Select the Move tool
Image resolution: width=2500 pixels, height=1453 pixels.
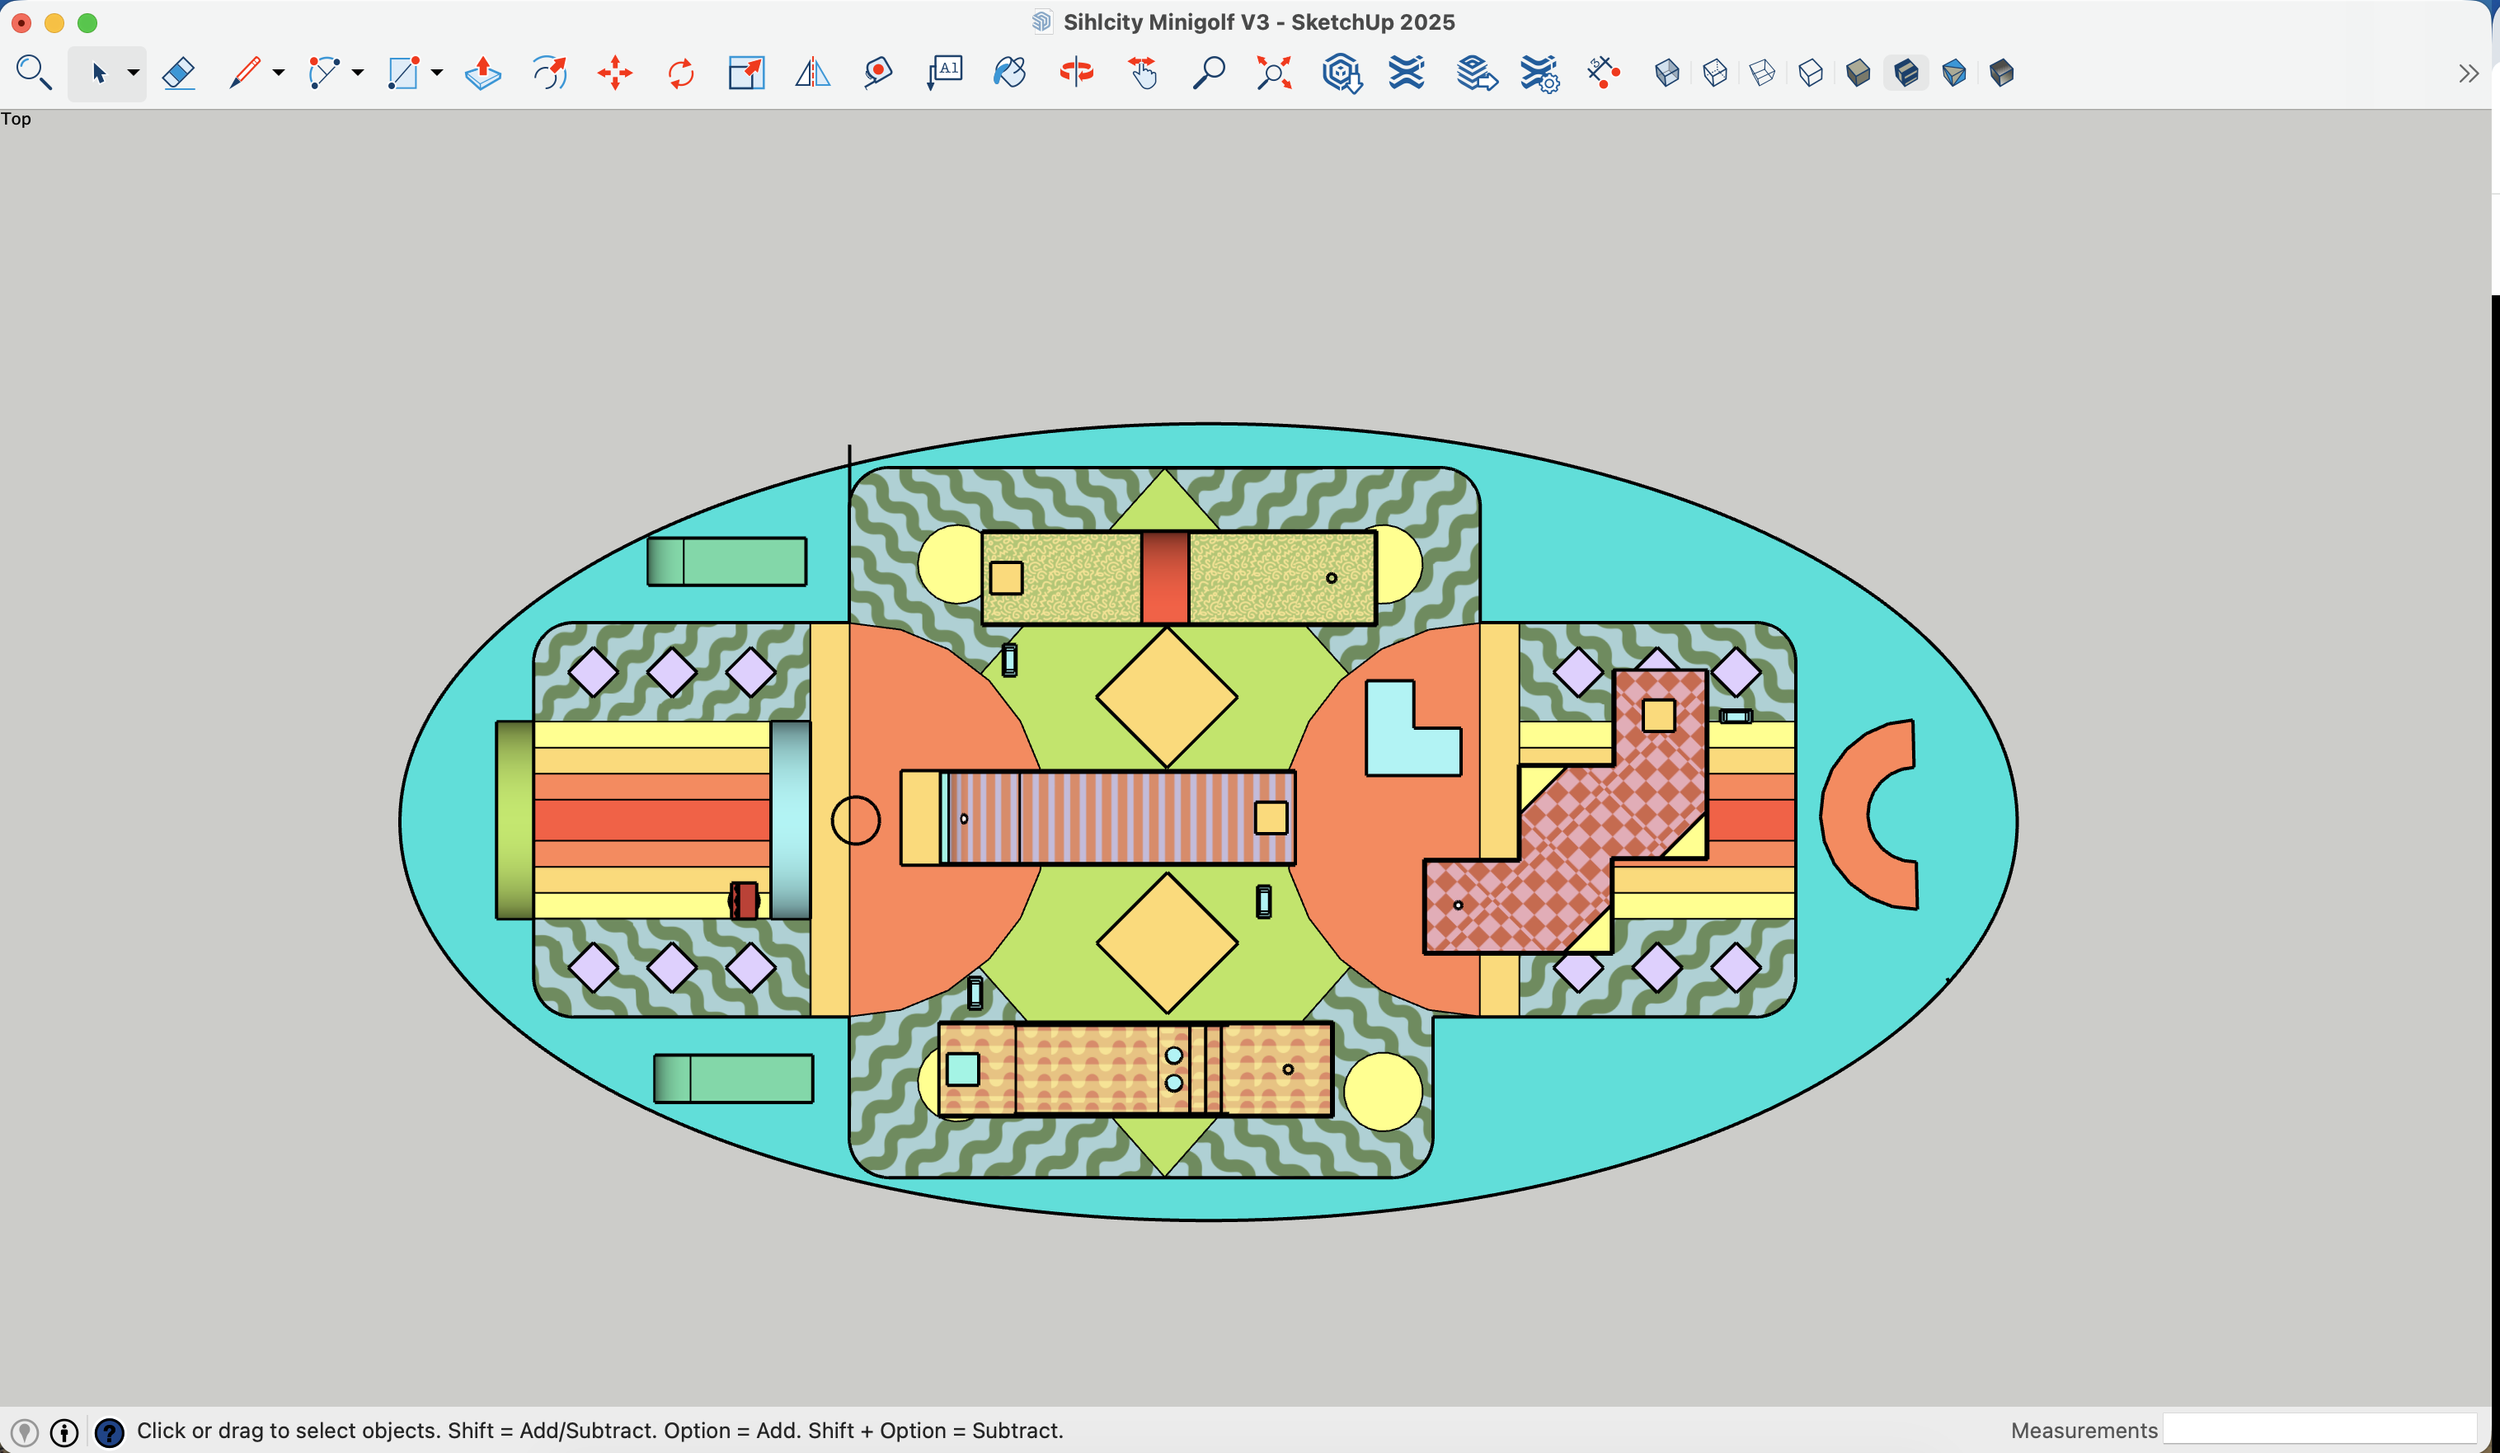pyautogui.click(x=615, y=73)
